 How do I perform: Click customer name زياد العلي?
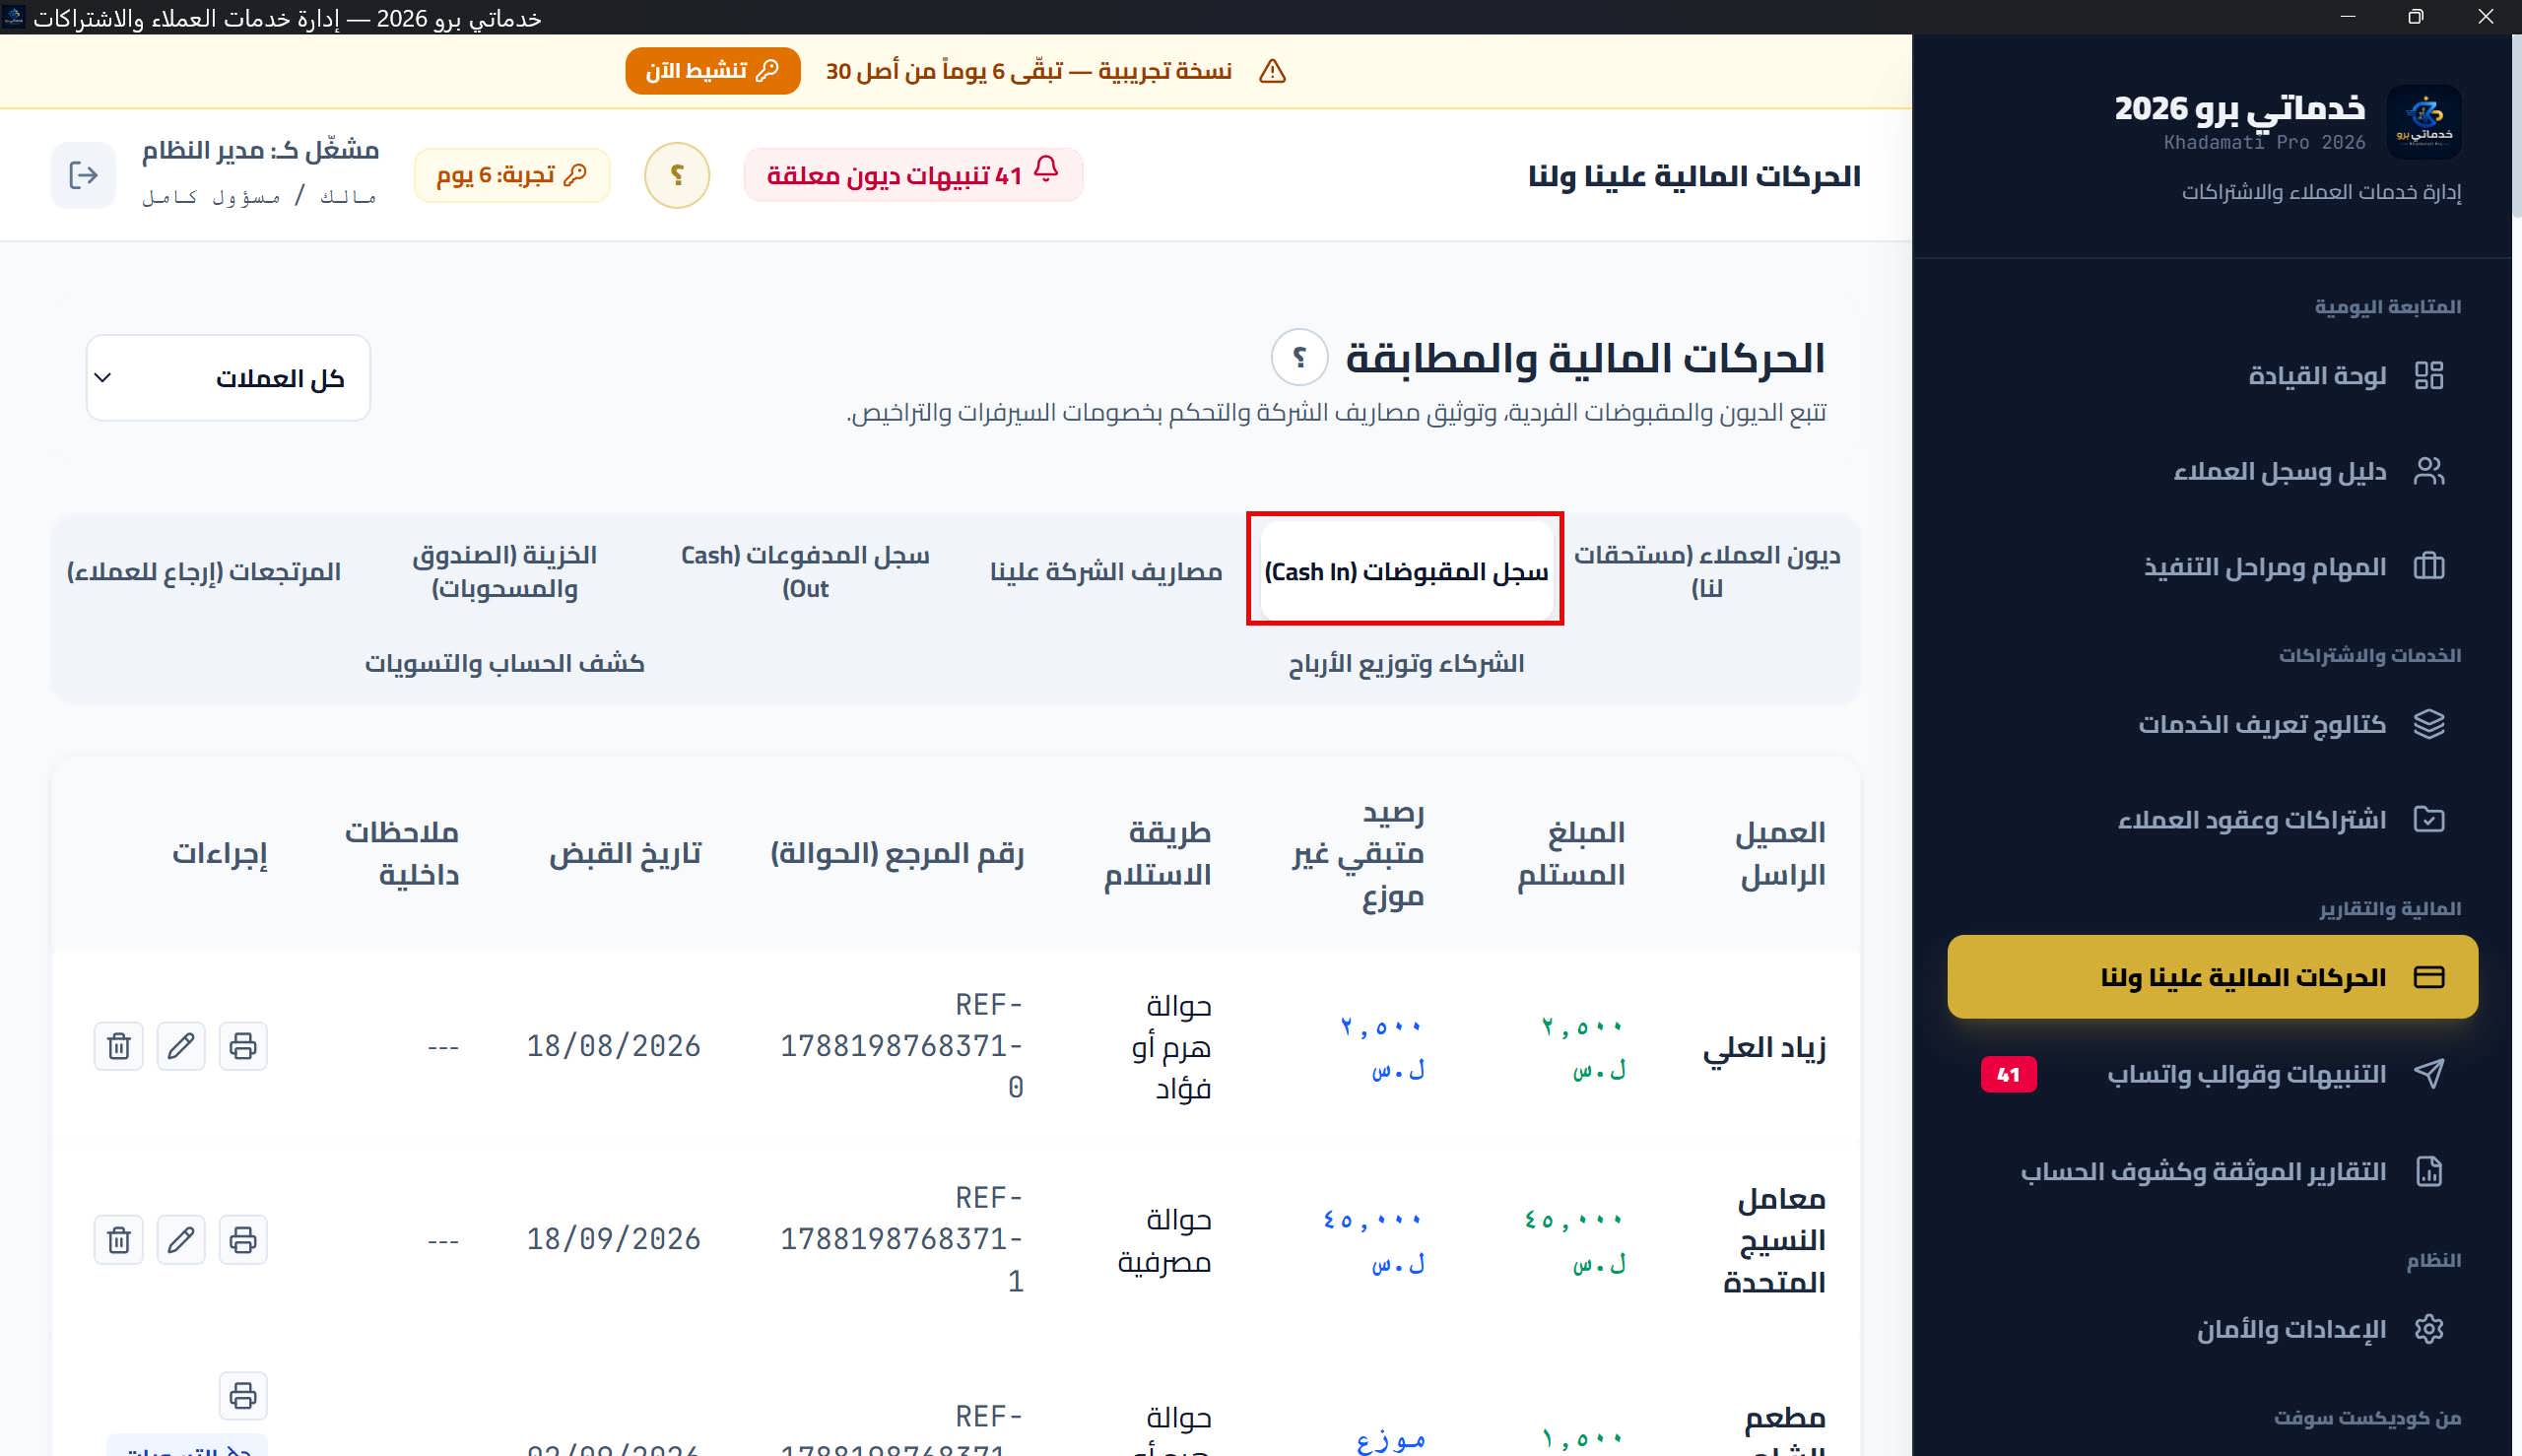tap(1764, 1047)
